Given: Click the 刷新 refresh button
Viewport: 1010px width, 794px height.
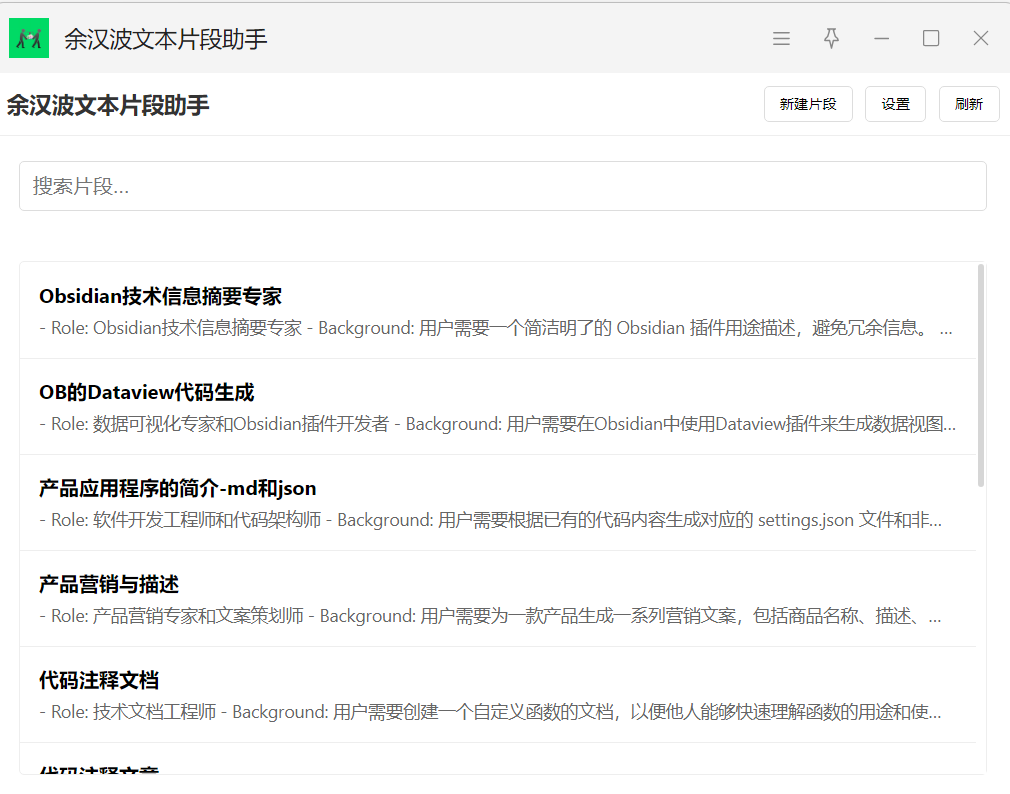Looking at the screenshot, I should point(969,104).
